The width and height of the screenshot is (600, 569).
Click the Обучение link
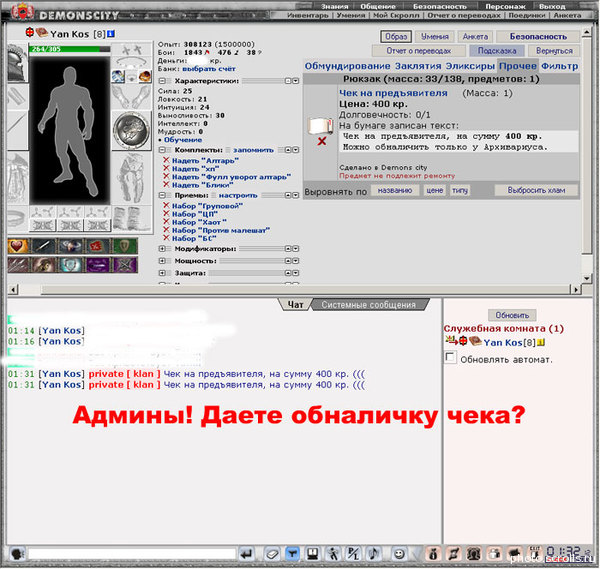183,140
